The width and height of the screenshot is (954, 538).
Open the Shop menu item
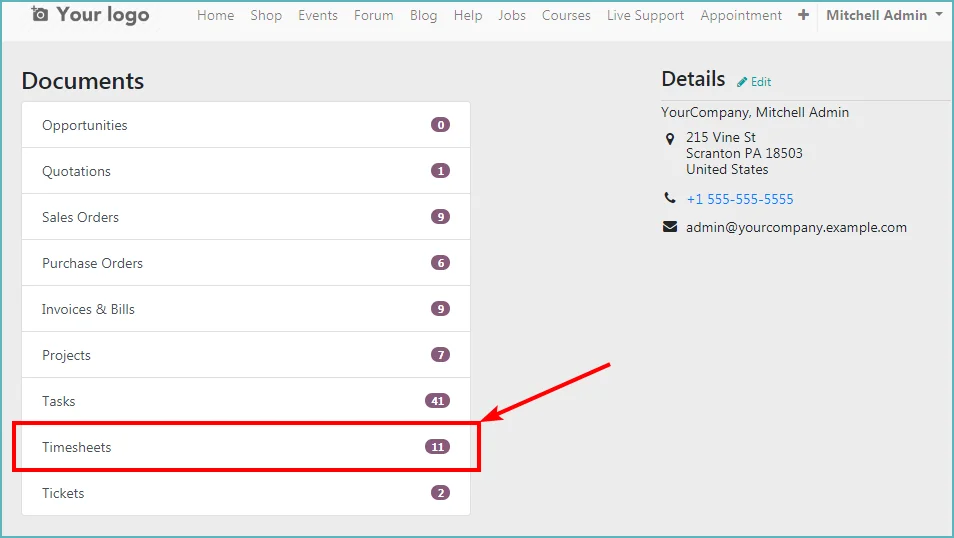pos(266,15)
